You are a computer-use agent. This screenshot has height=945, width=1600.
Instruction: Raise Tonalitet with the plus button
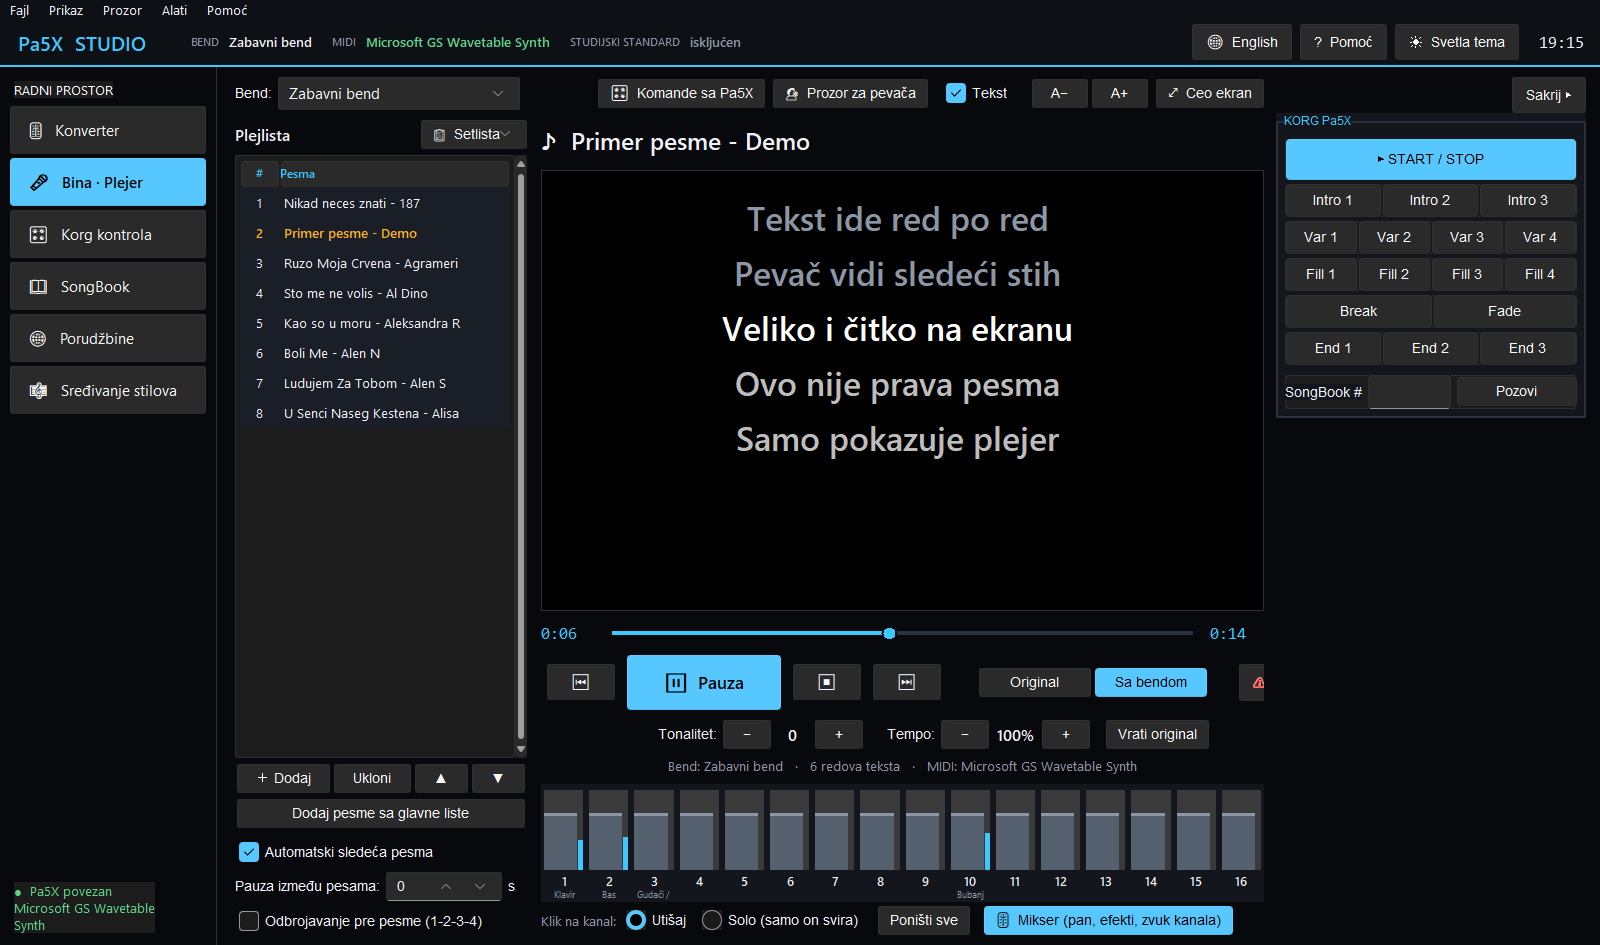tap(839, 735)
